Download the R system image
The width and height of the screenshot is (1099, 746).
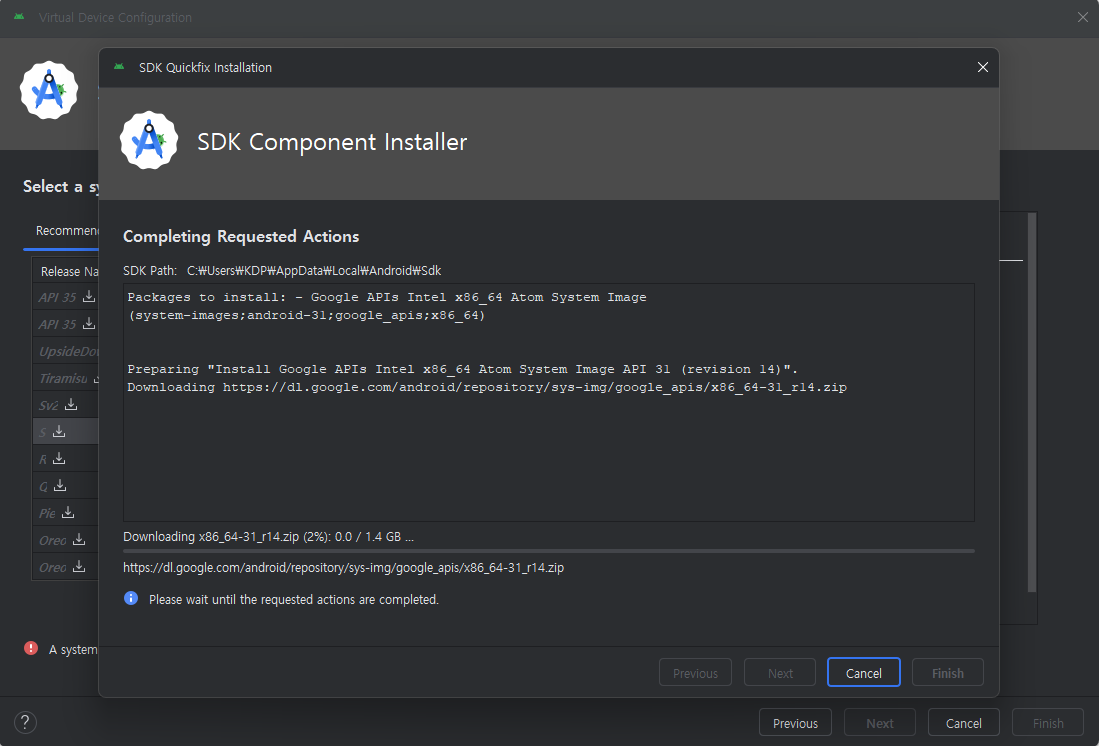[59, 459]
